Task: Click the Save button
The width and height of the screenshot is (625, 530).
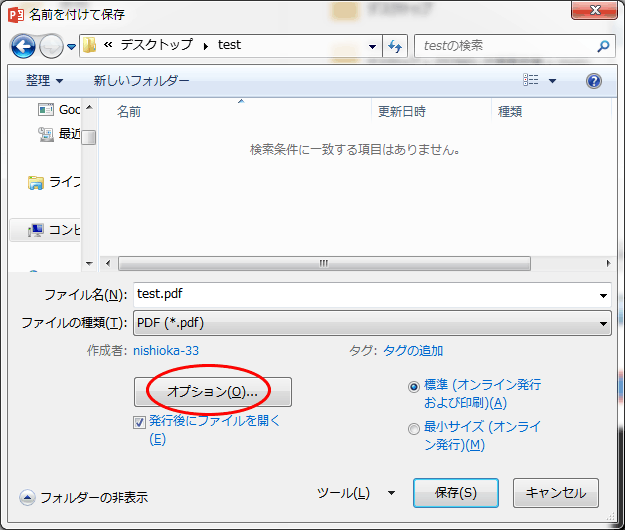Action: pos(456,493)
